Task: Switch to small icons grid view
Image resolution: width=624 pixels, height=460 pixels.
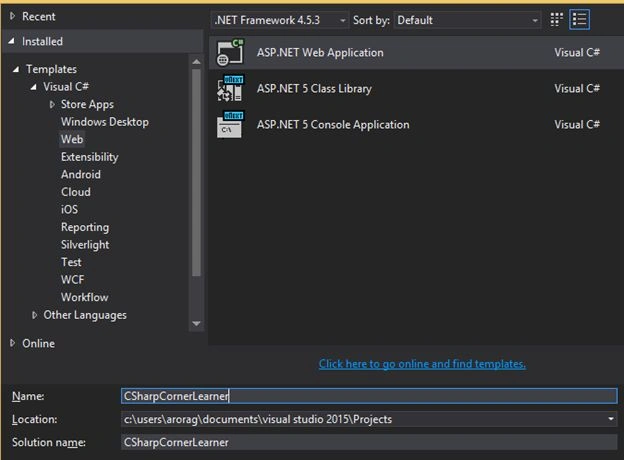Action: coord(556,19)
